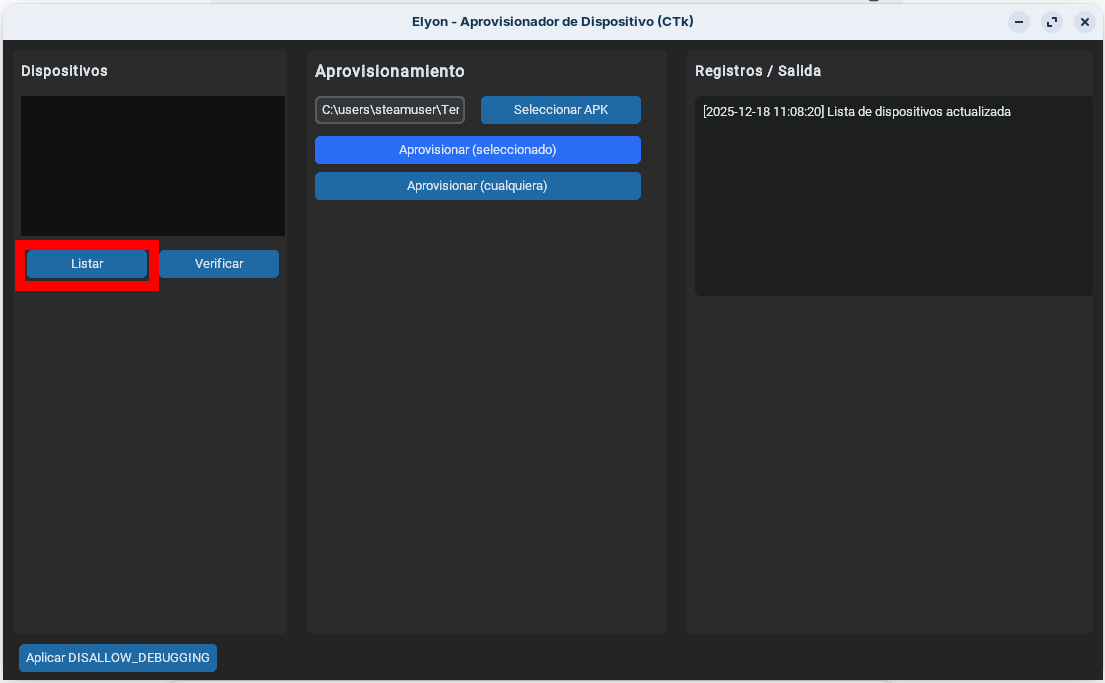Run Aprovisionar (cualquiera)
Screen dimensions: 1105x683
tap(477, 186)
